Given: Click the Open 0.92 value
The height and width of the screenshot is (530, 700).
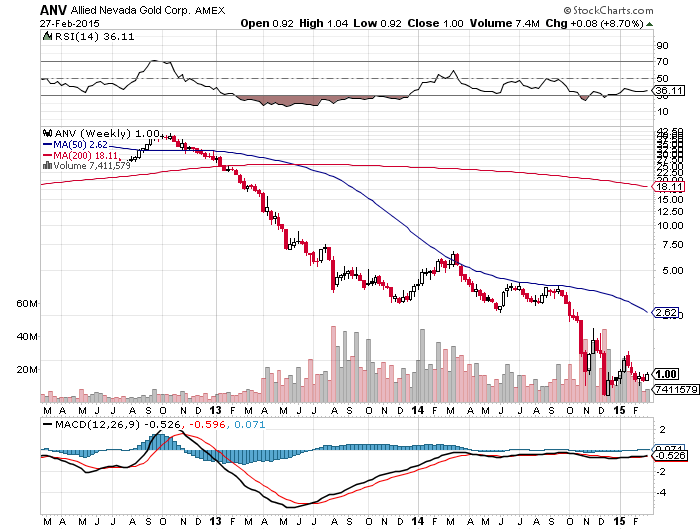Looking at the screenshot, I should tap(267, 23).
